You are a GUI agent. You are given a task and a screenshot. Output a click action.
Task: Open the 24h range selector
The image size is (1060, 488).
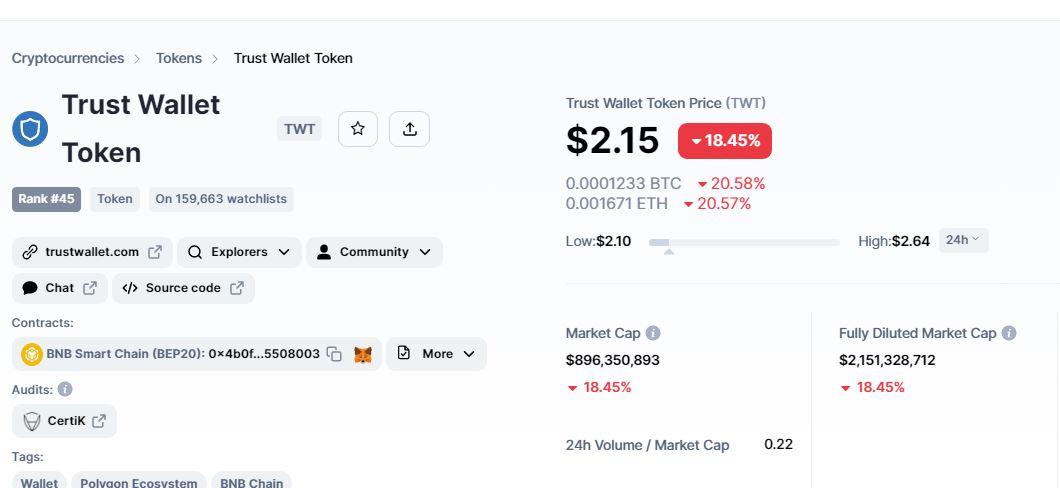963,240
